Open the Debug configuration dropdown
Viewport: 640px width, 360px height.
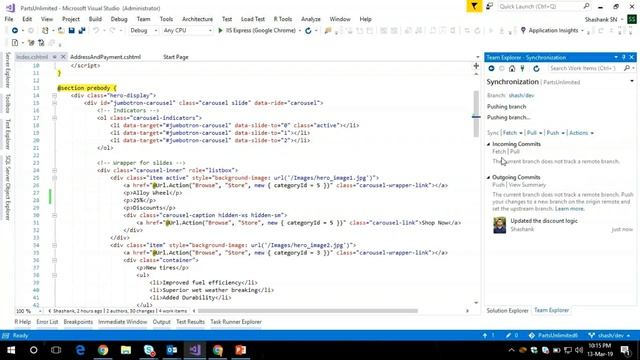click(x=143, y=31)
